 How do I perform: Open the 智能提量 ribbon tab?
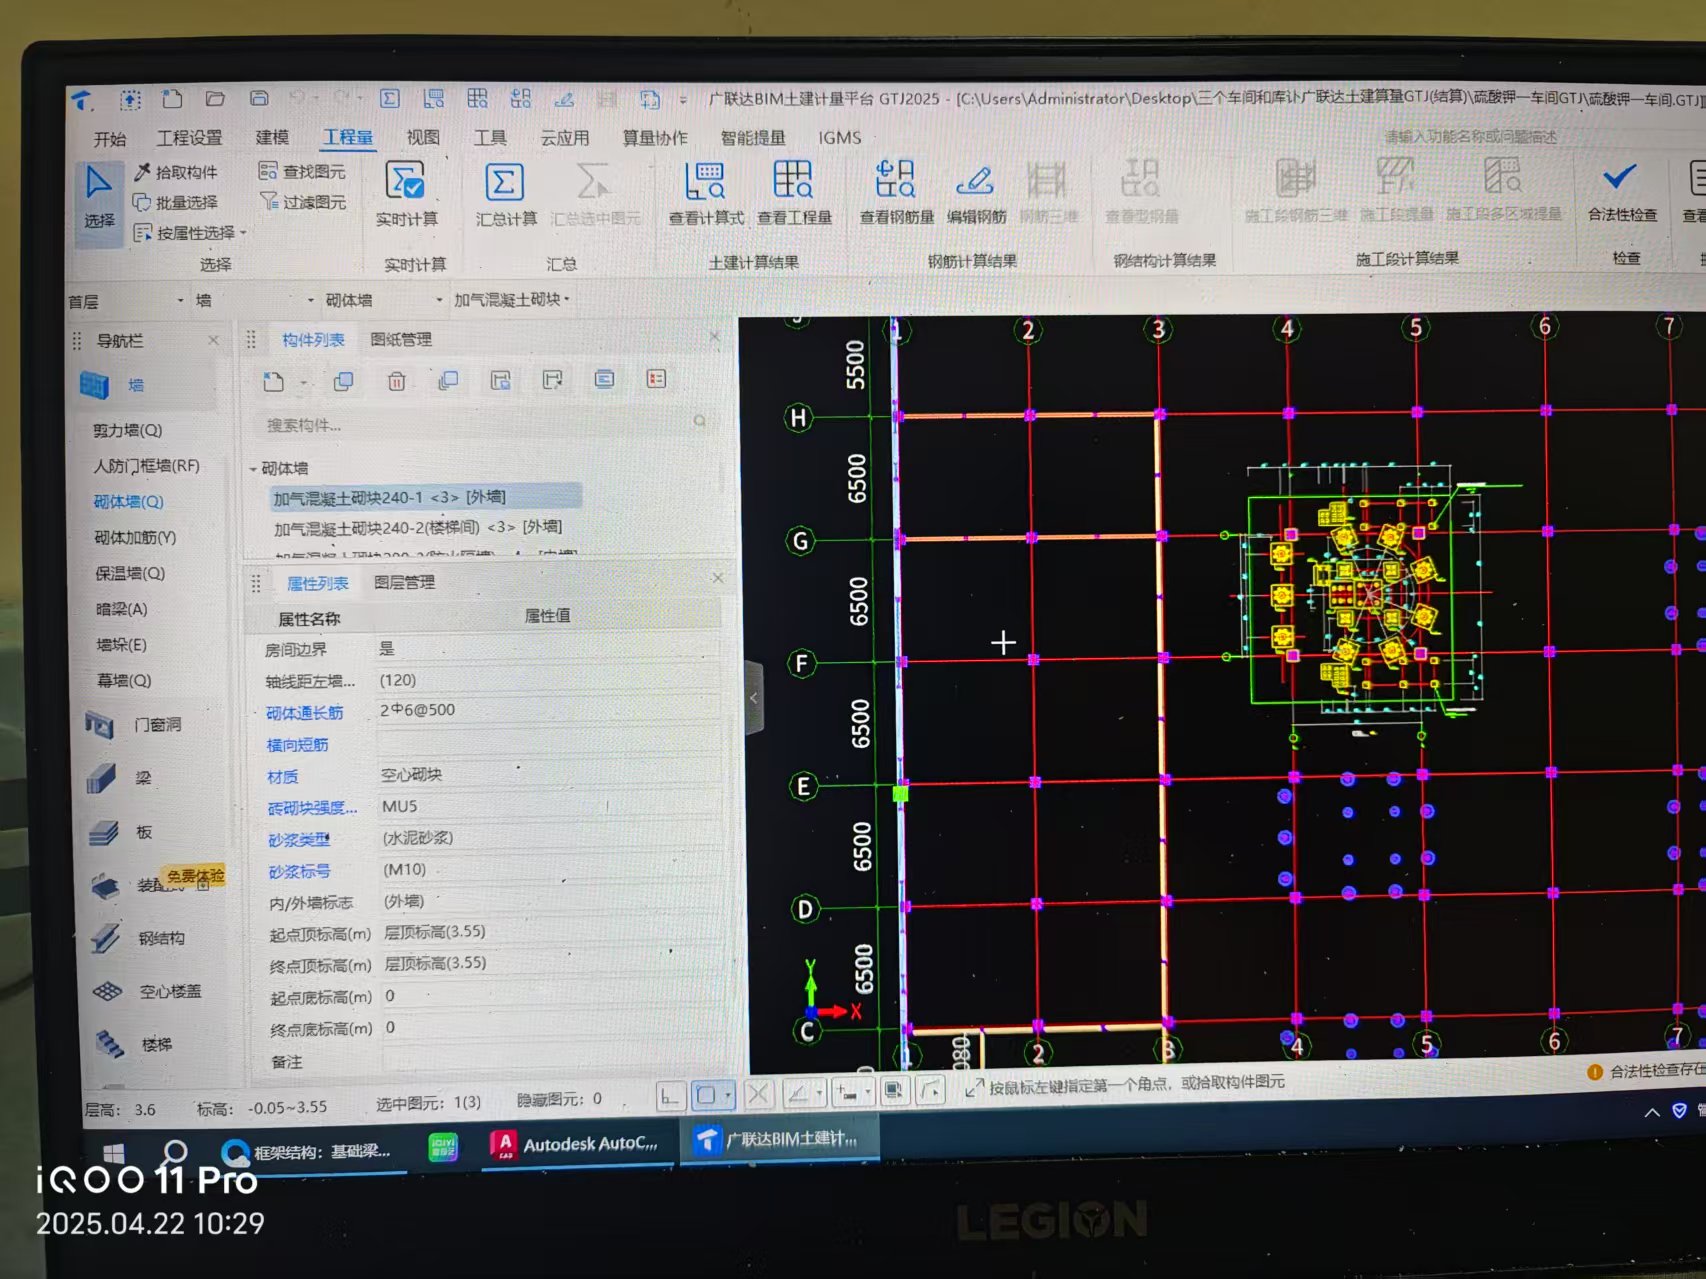[x=753, y=137]
